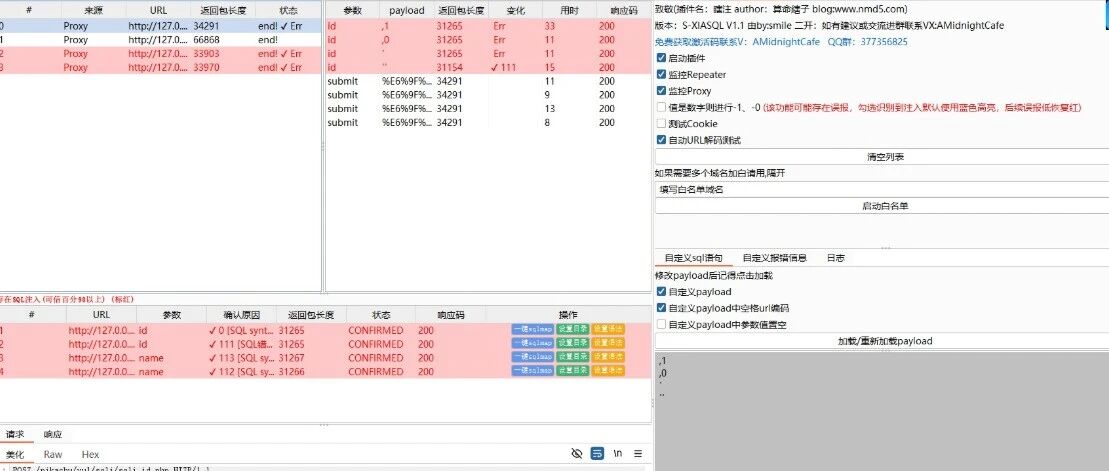Click green 设置目录 button in ✓ 0 row

coord(572,330)
